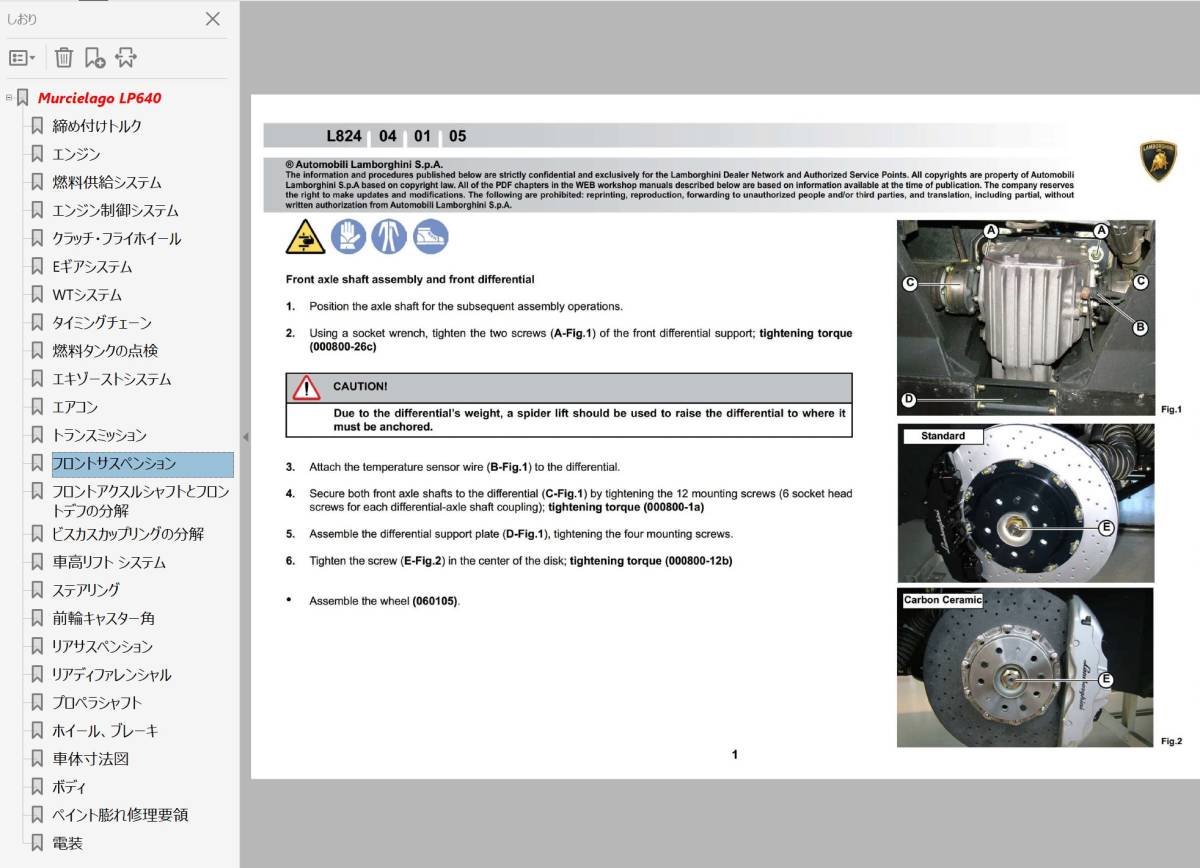Image resolution: width=1200 pixels, height=868 pixels.
Task: Collapse the Murcielago LP640 bookmark tree
Action: 9,98
